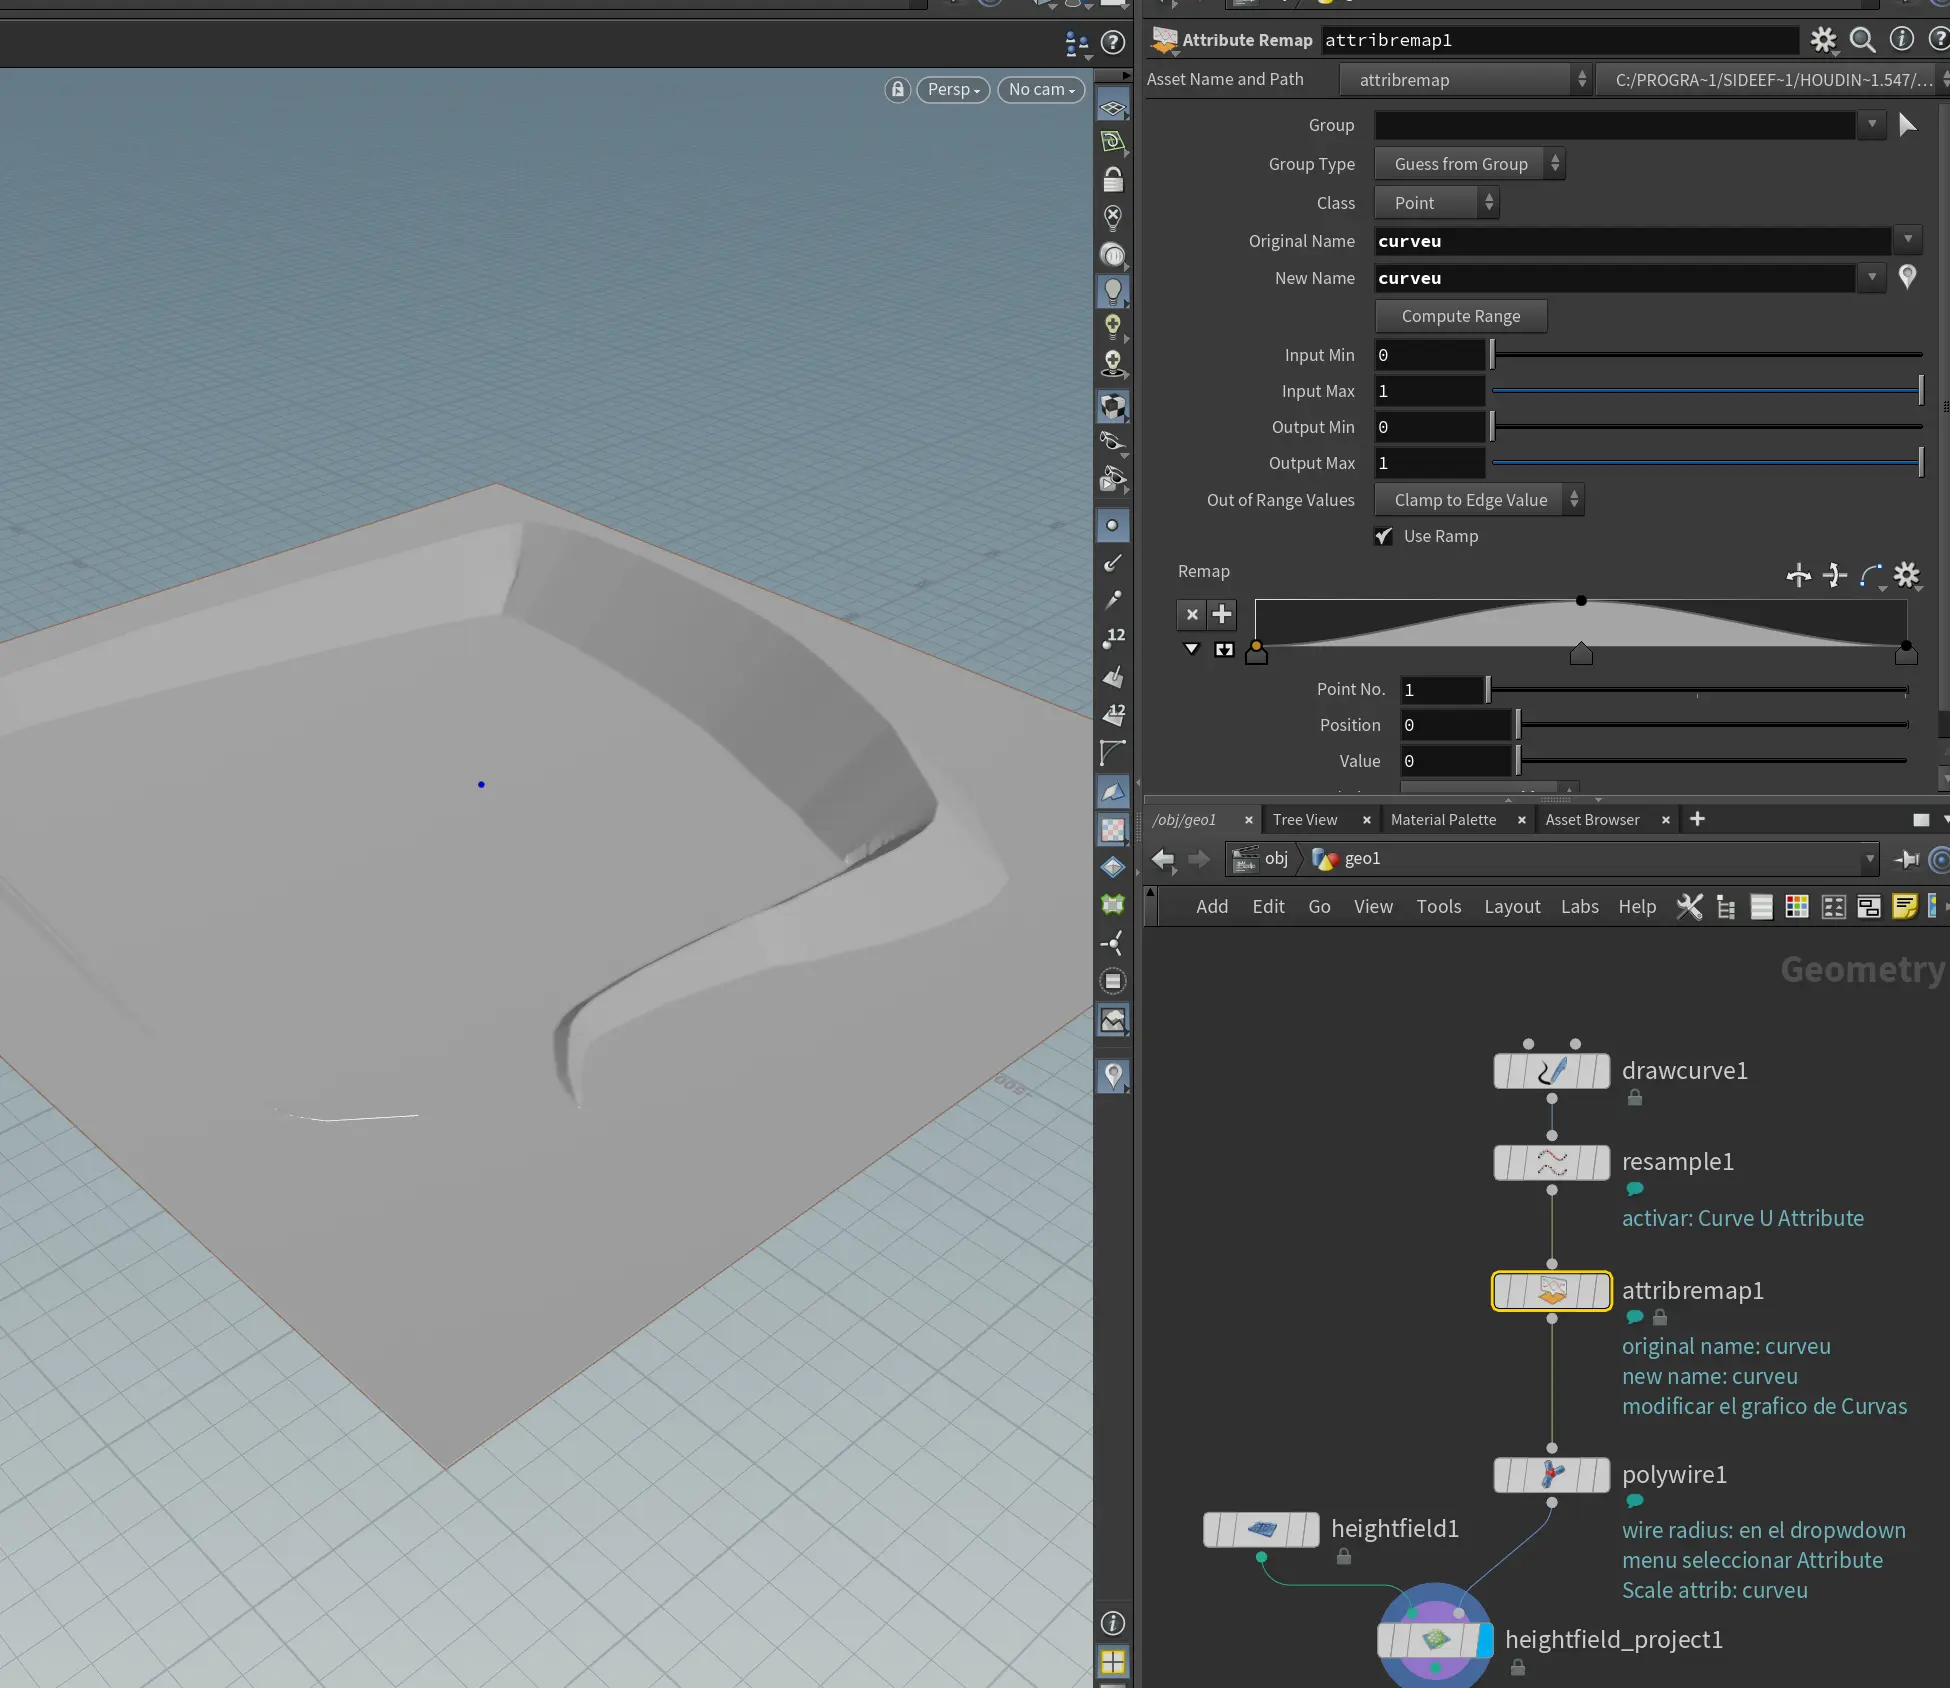Click the info icon at the bottom of the viewport toolbar

coord(1112,1623)
